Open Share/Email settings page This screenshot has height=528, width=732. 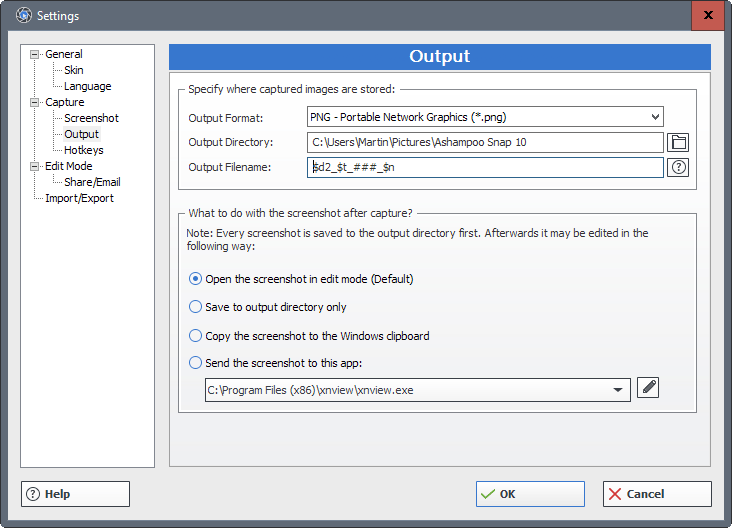click(x=92, y=182)
